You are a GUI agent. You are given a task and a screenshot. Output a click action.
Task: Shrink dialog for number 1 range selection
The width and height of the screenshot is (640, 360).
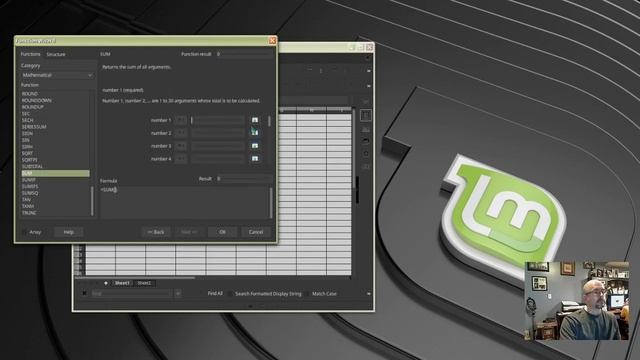[x=255, y=120]
